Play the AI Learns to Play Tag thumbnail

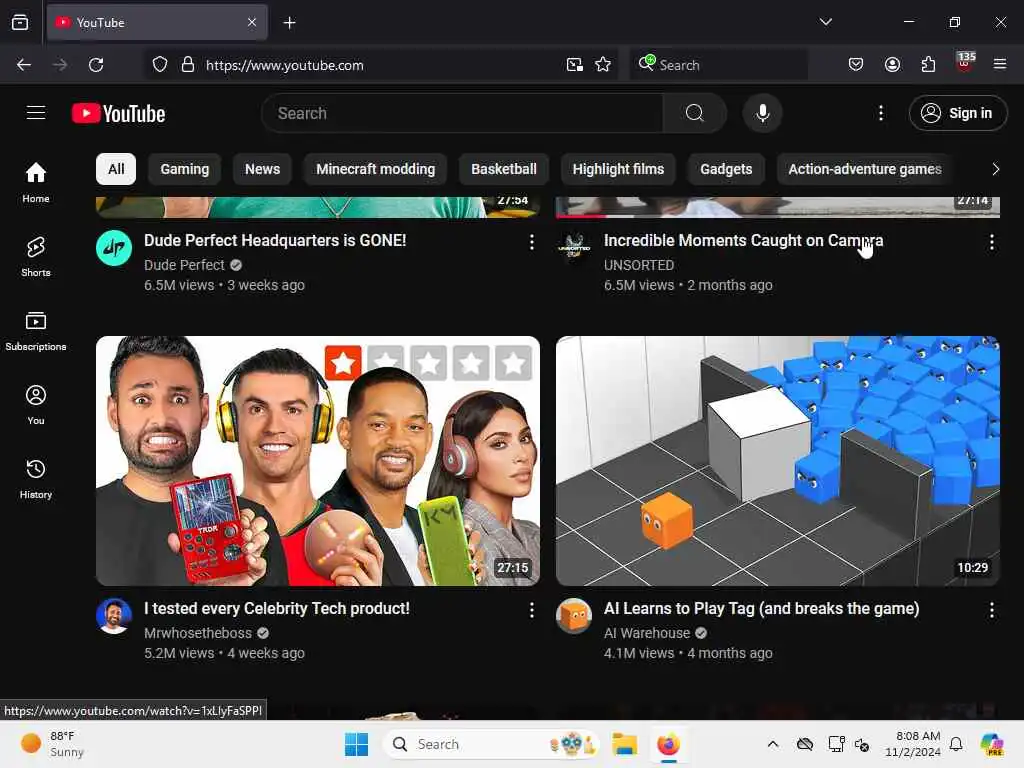[778, 461]
